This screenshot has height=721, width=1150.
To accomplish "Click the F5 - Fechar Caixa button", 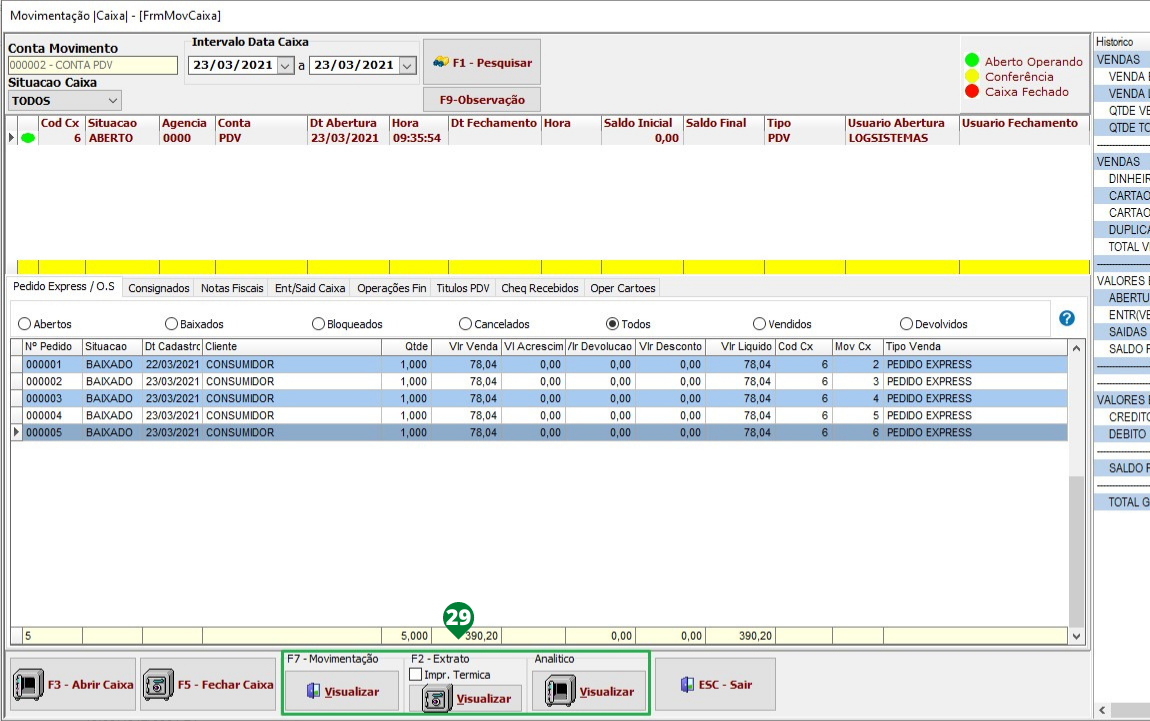I will tap(208, 684).
